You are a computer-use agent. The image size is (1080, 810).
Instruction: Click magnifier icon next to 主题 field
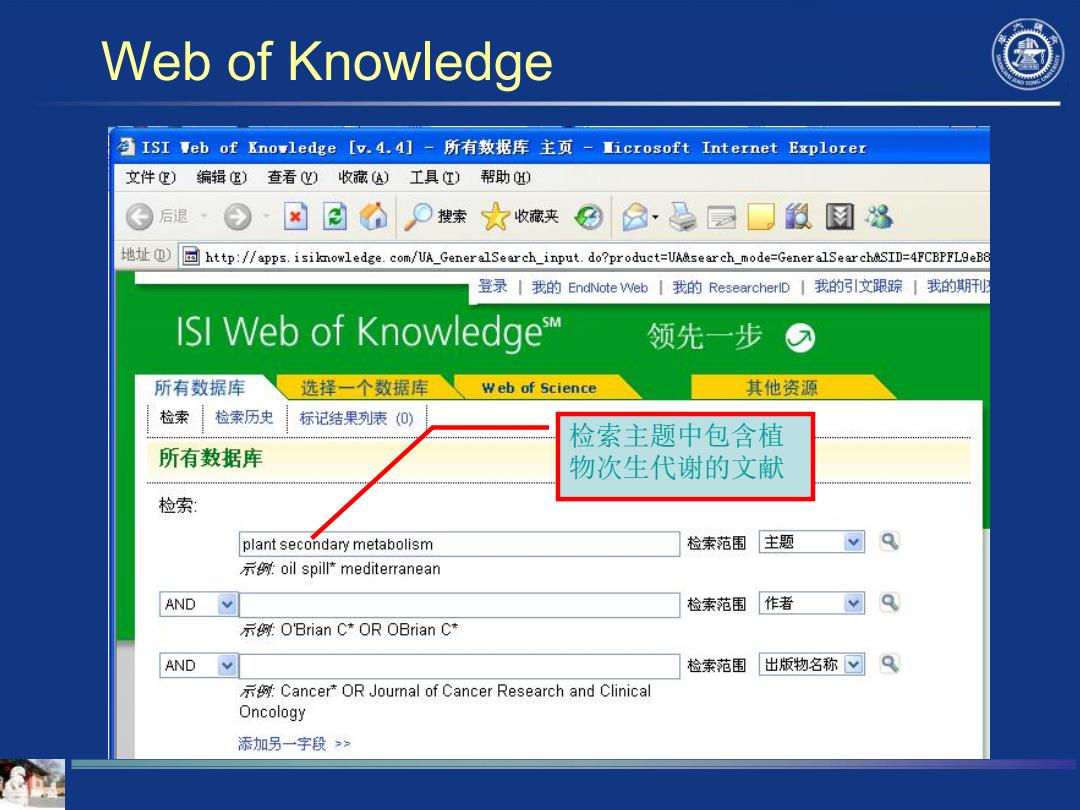tap(890, 542)
